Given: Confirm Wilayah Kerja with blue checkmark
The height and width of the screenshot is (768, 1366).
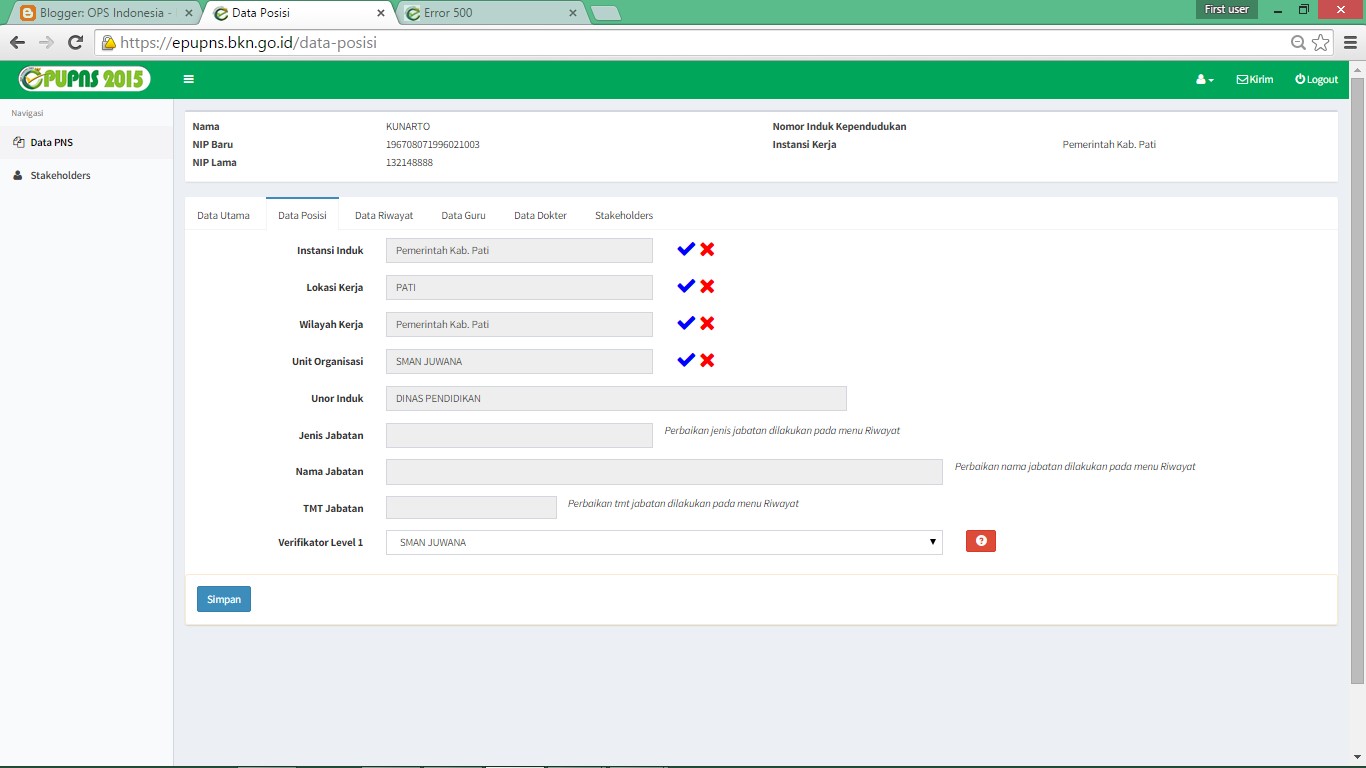Looking at the screenshot, I should pos(686,323).
